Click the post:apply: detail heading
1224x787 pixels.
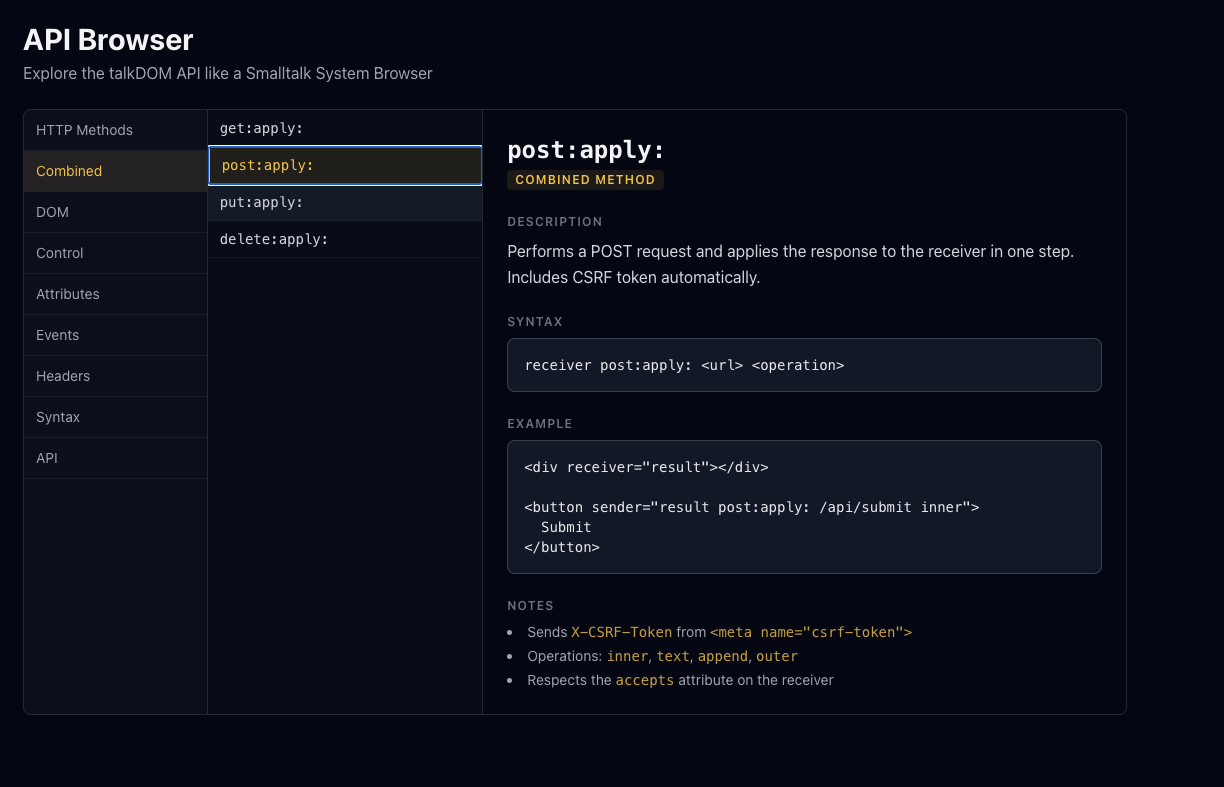coord(586,150)
